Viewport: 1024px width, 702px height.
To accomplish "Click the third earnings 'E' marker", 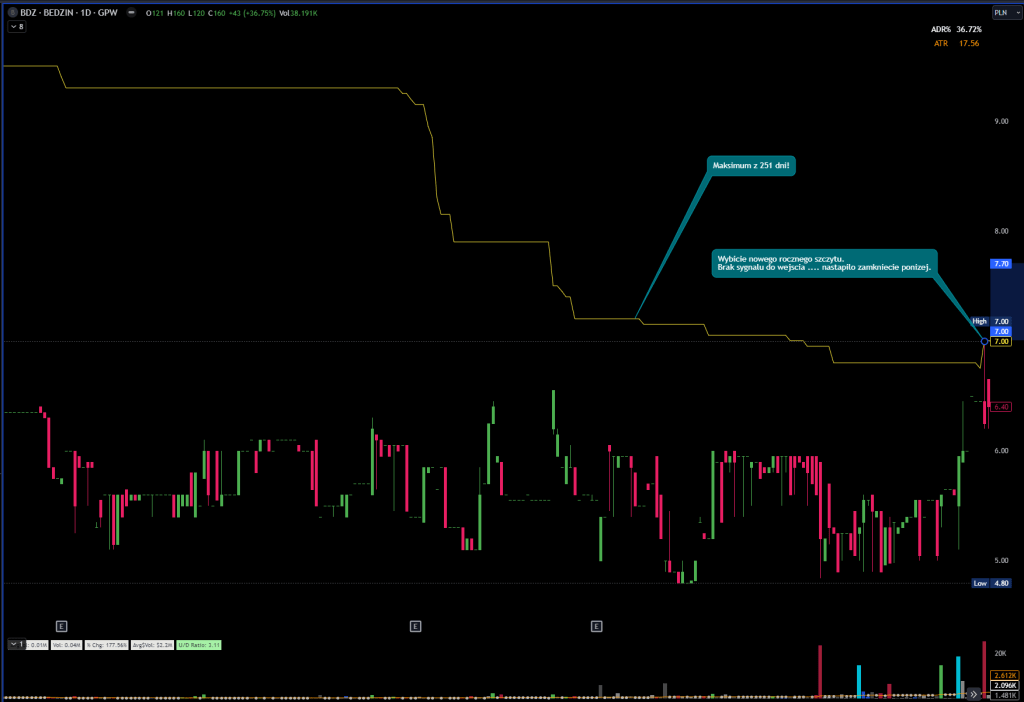I will coord(597,626).
